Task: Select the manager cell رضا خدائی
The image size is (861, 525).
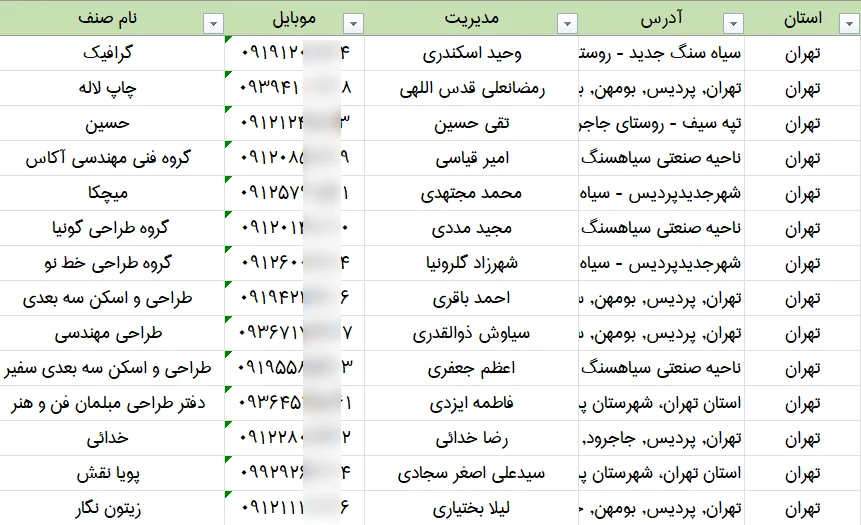Action: tap(472, 438)
